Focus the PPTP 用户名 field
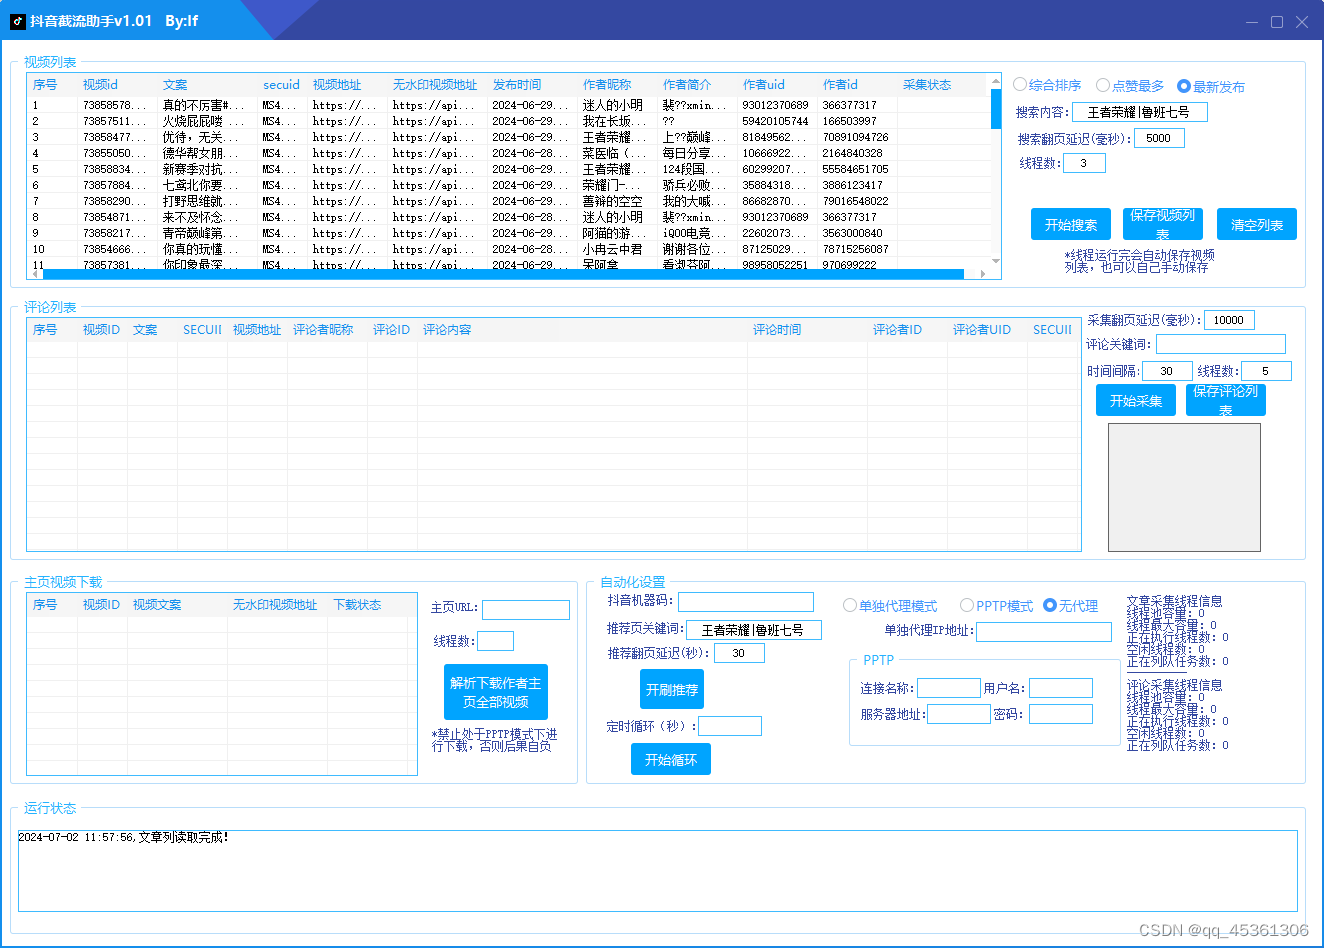This screenshot has height=948, width=1324. [1061, 688]
